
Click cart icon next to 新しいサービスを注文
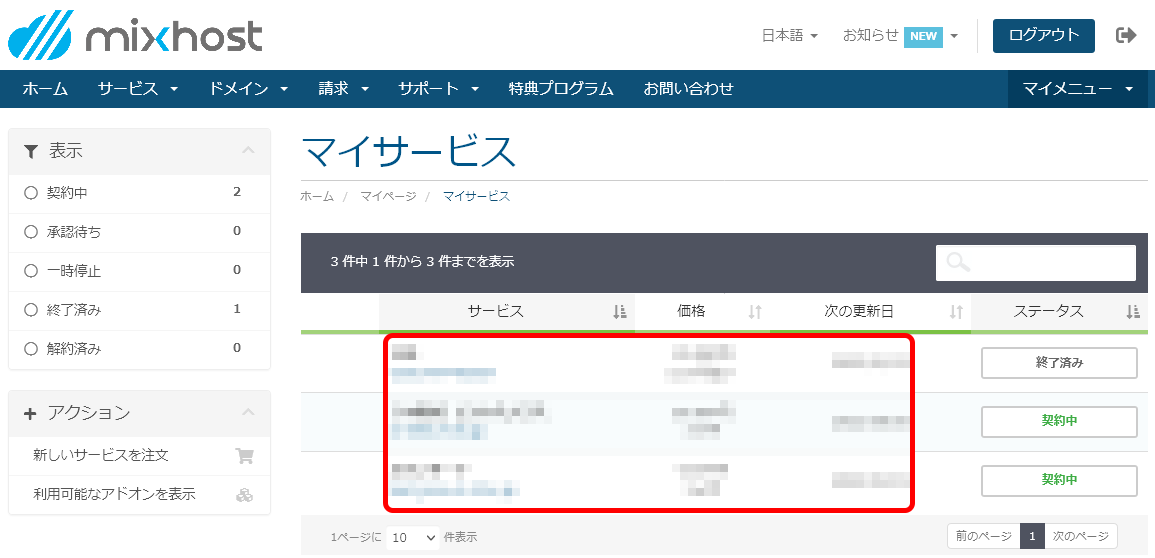(x=244, y=456)
